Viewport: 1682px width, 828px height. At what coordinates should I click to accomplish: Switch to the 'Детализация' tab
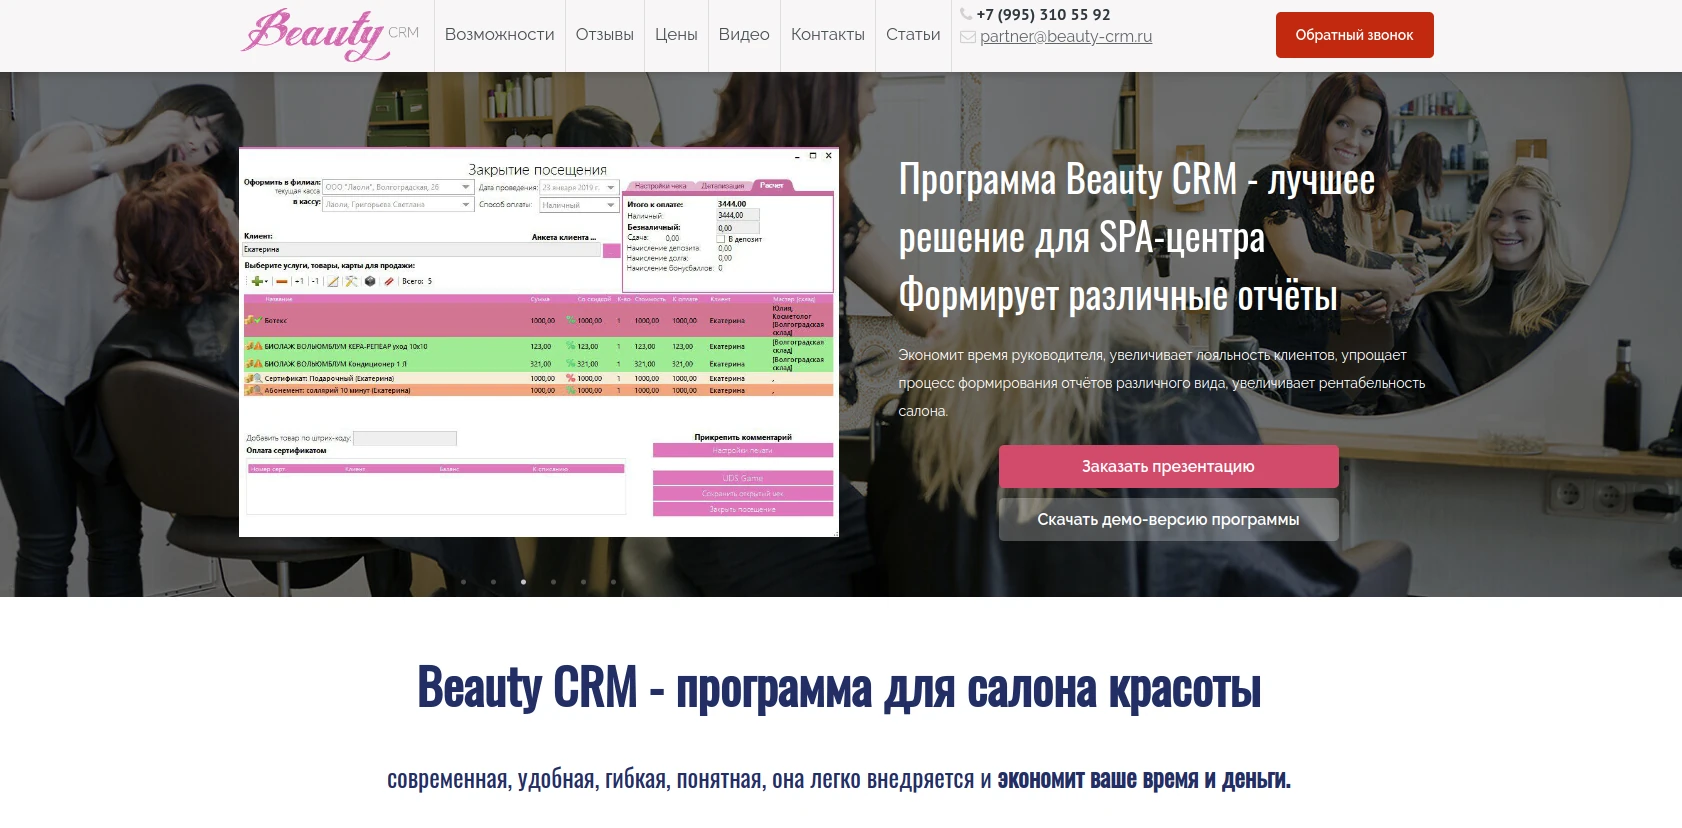(723, 186)
